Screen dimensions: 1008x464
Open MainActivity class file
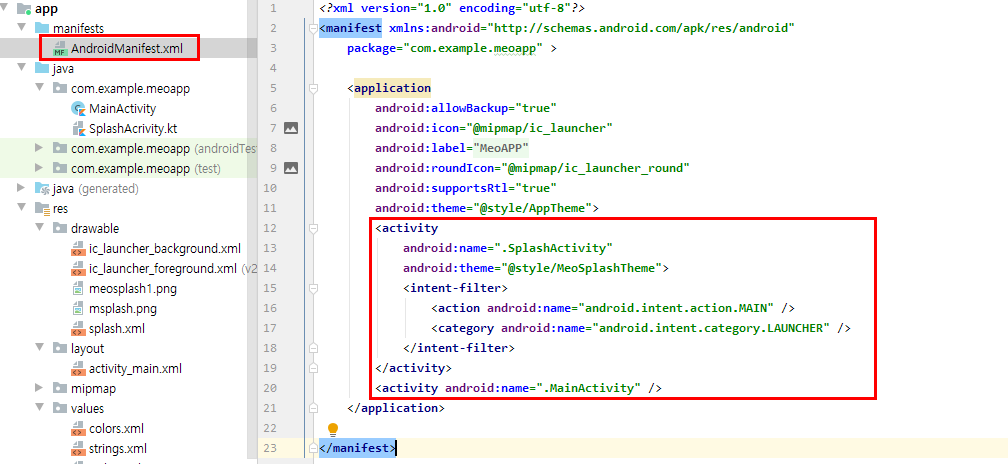click(x=122, y=109)
